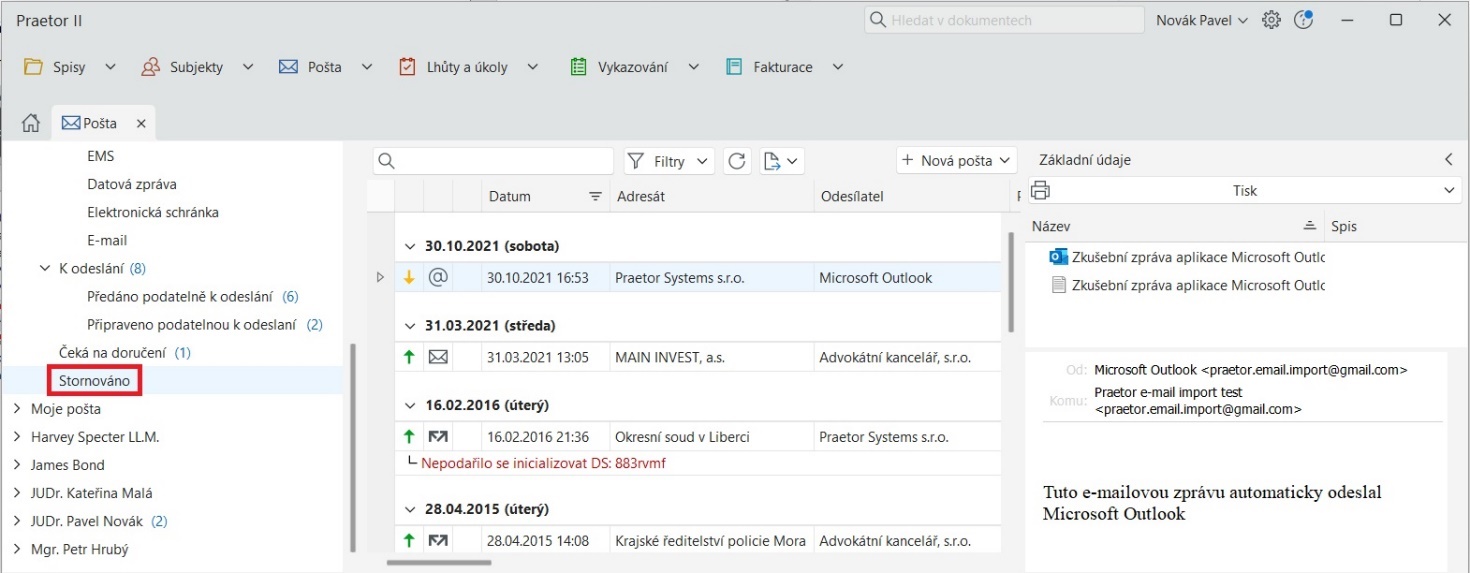Click the envelope icon in MAIN INVEST row

(437, 357)
